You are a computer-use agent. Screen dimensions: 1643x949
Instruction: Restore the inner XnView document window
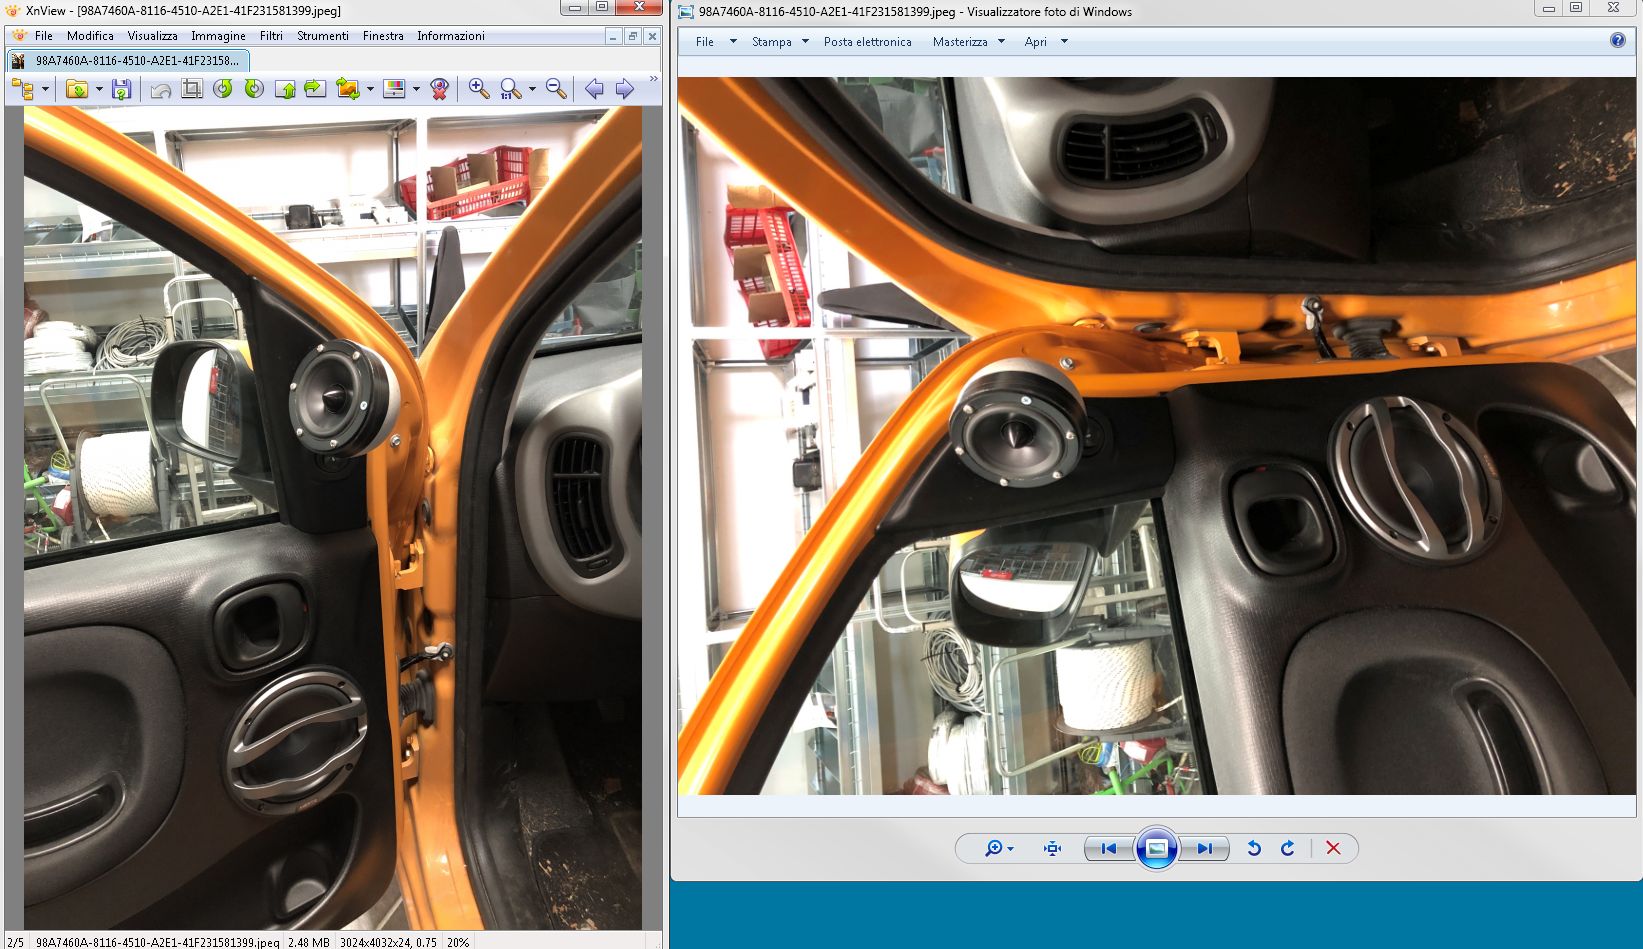tap(632, 36)
